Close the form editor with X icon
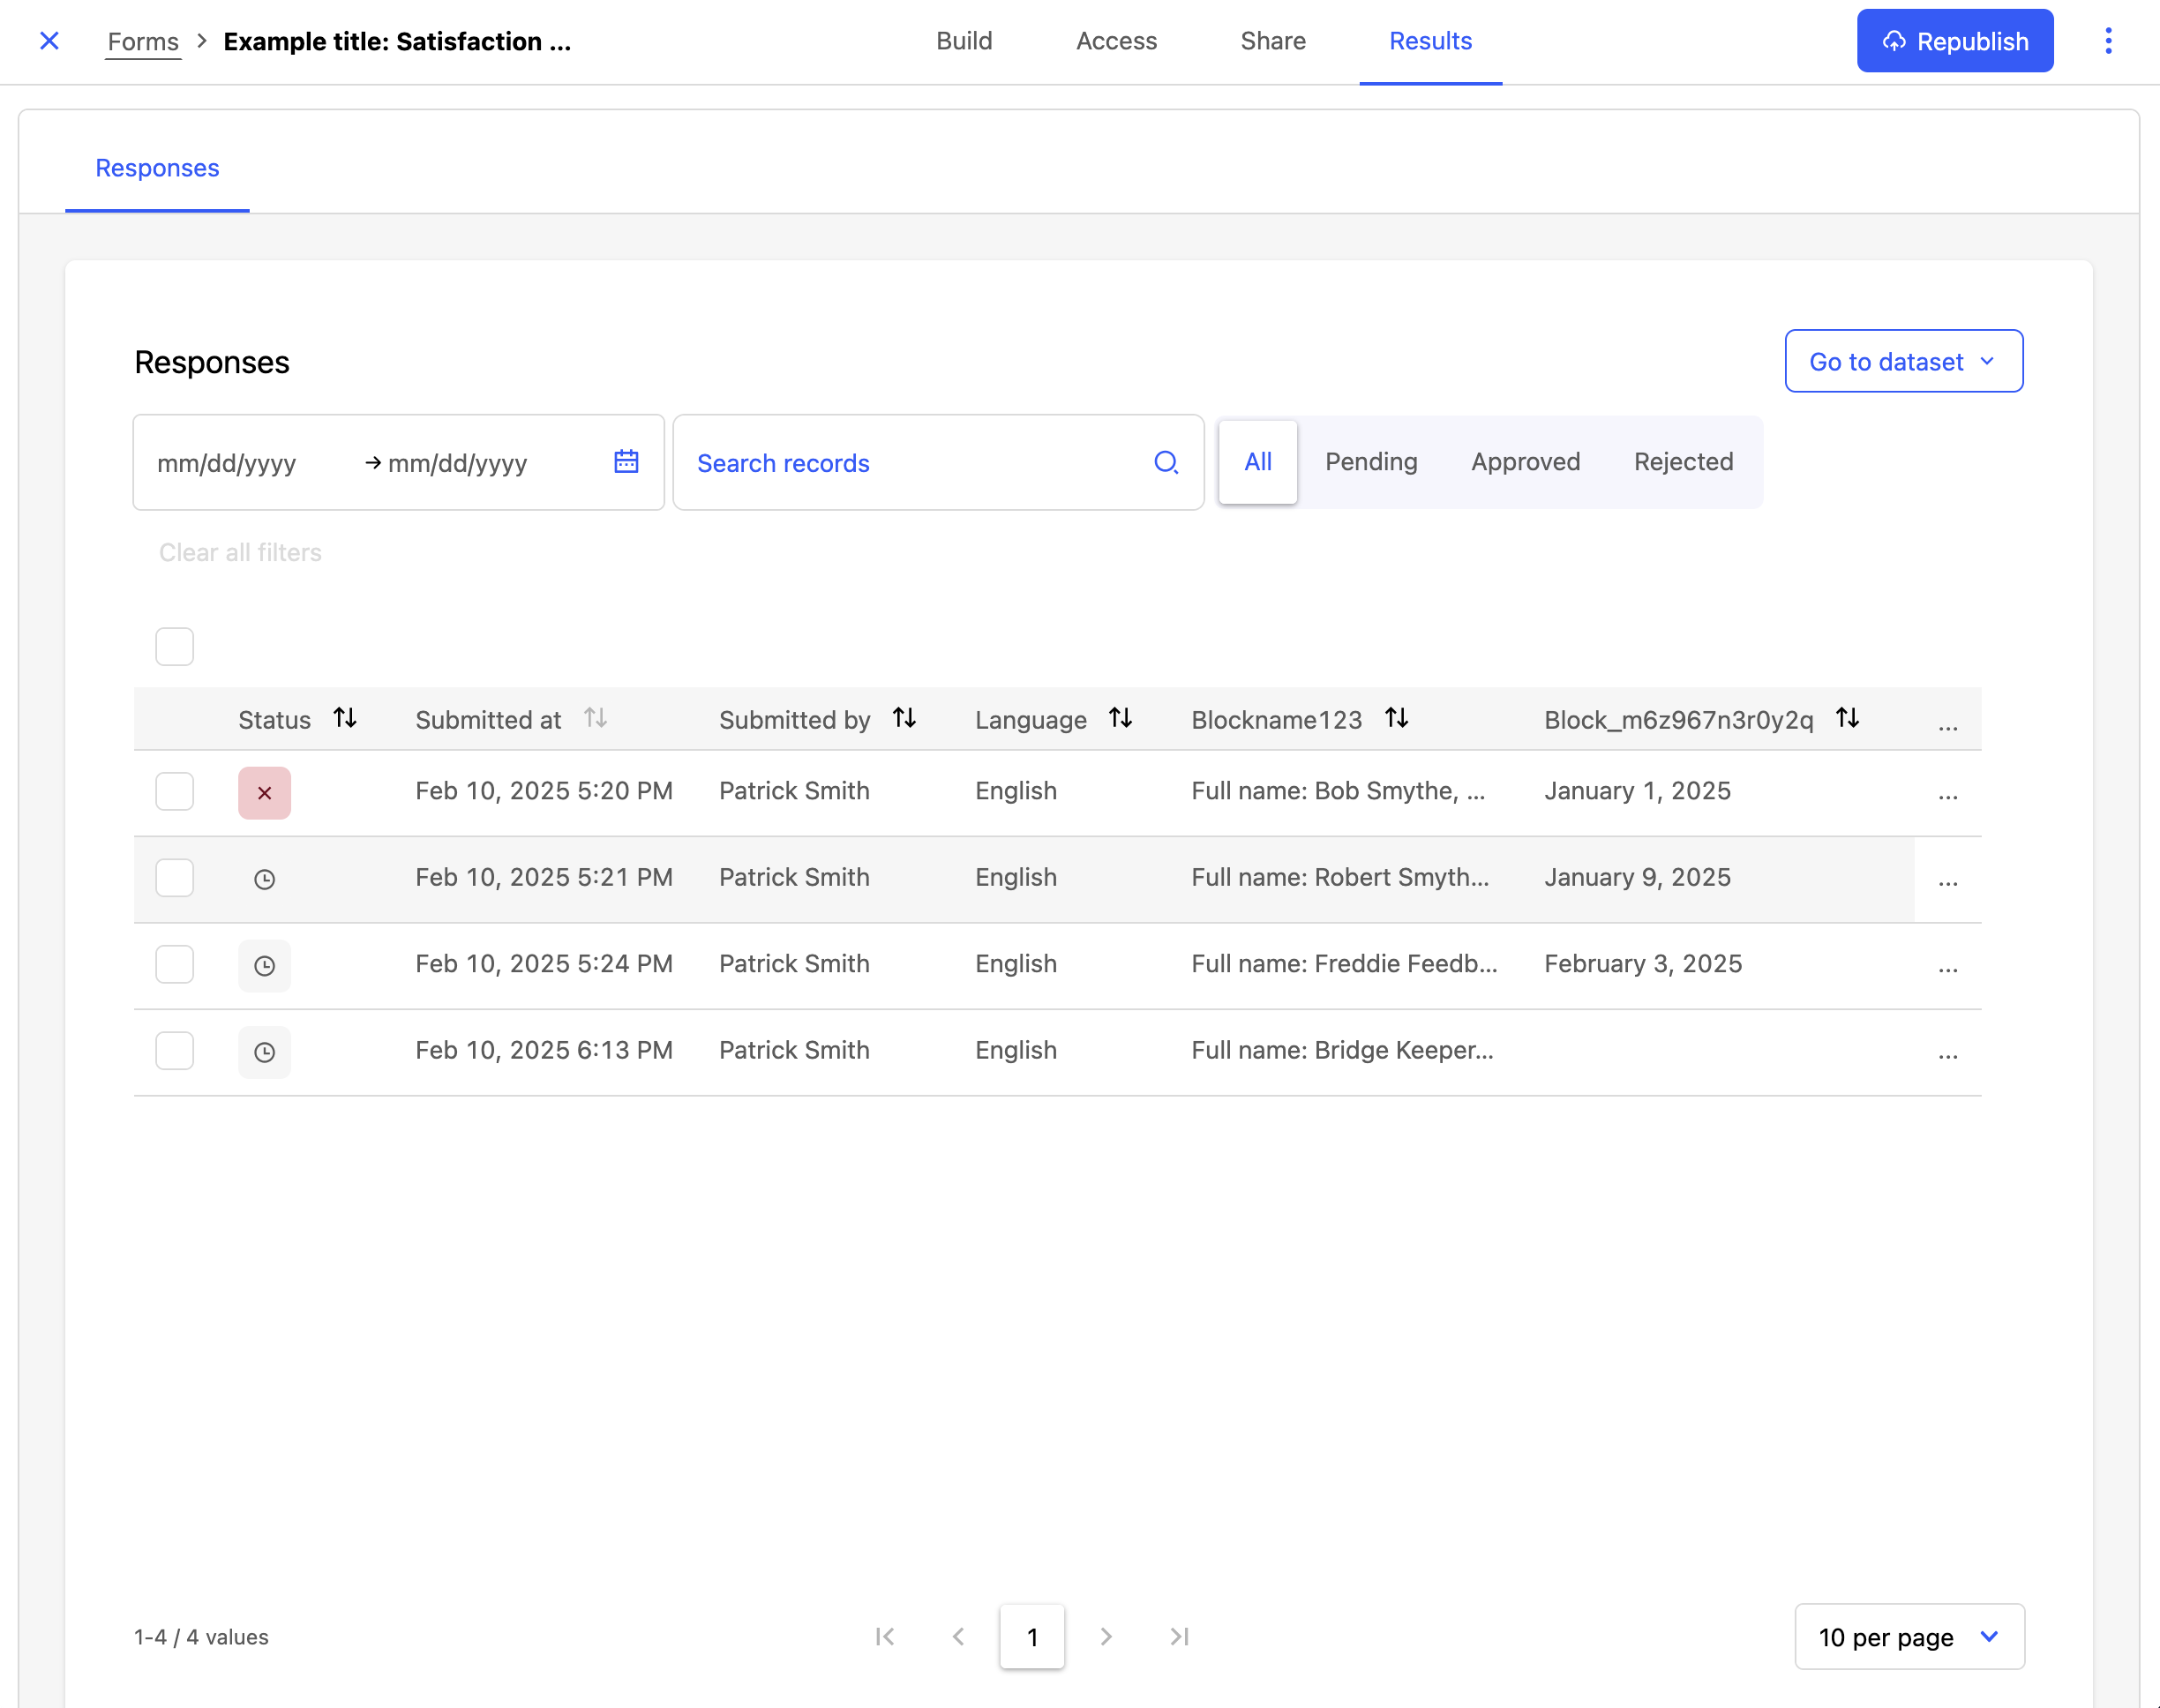 49,41
